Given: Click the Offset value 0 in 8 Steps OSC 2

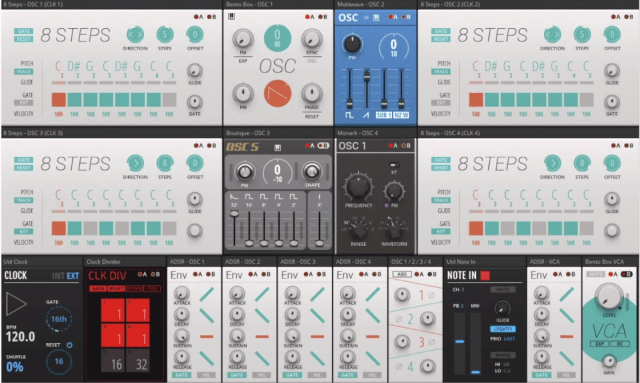Looking at the screenshot, I should click(x=612, y=35).
